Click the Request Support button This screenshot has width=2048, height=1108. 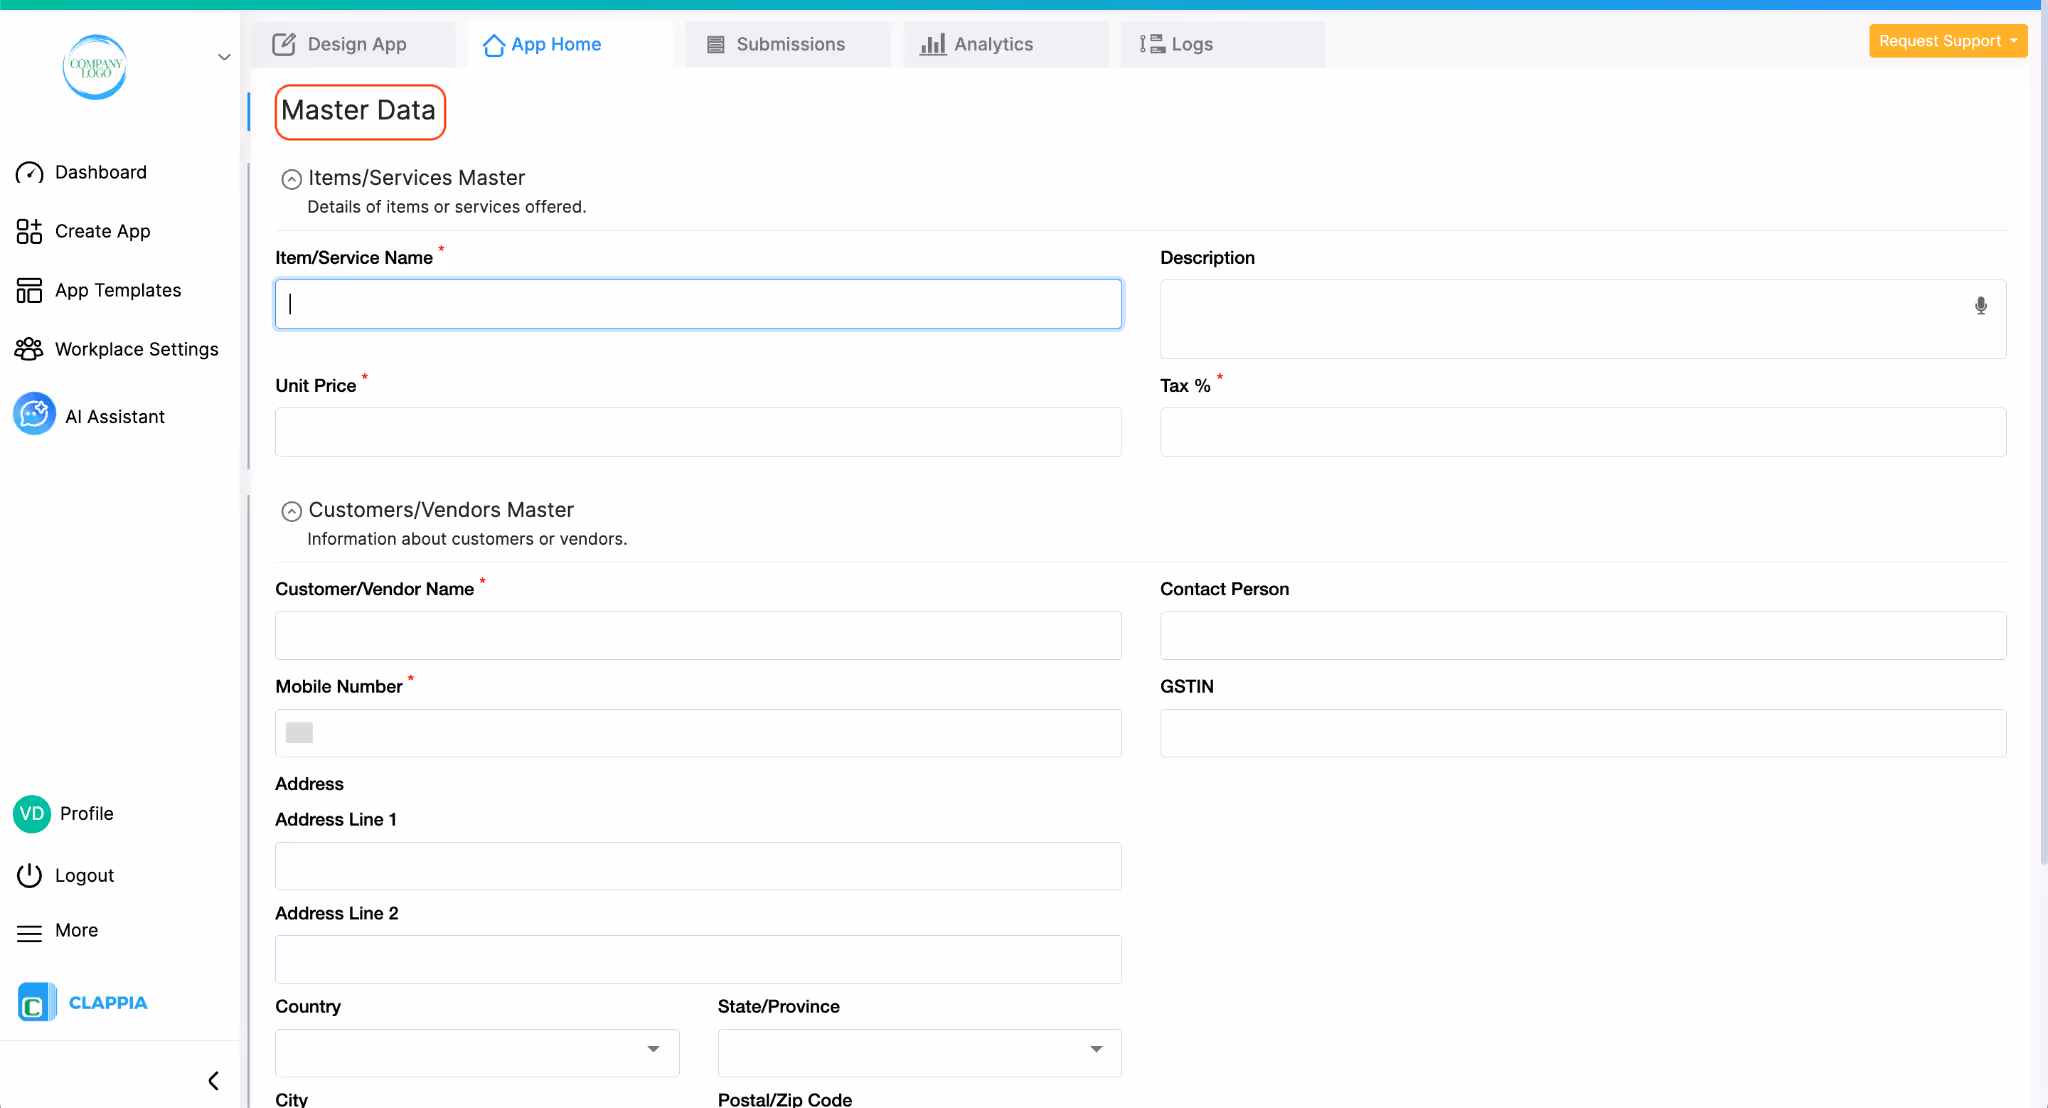[x=1947, y=41]
